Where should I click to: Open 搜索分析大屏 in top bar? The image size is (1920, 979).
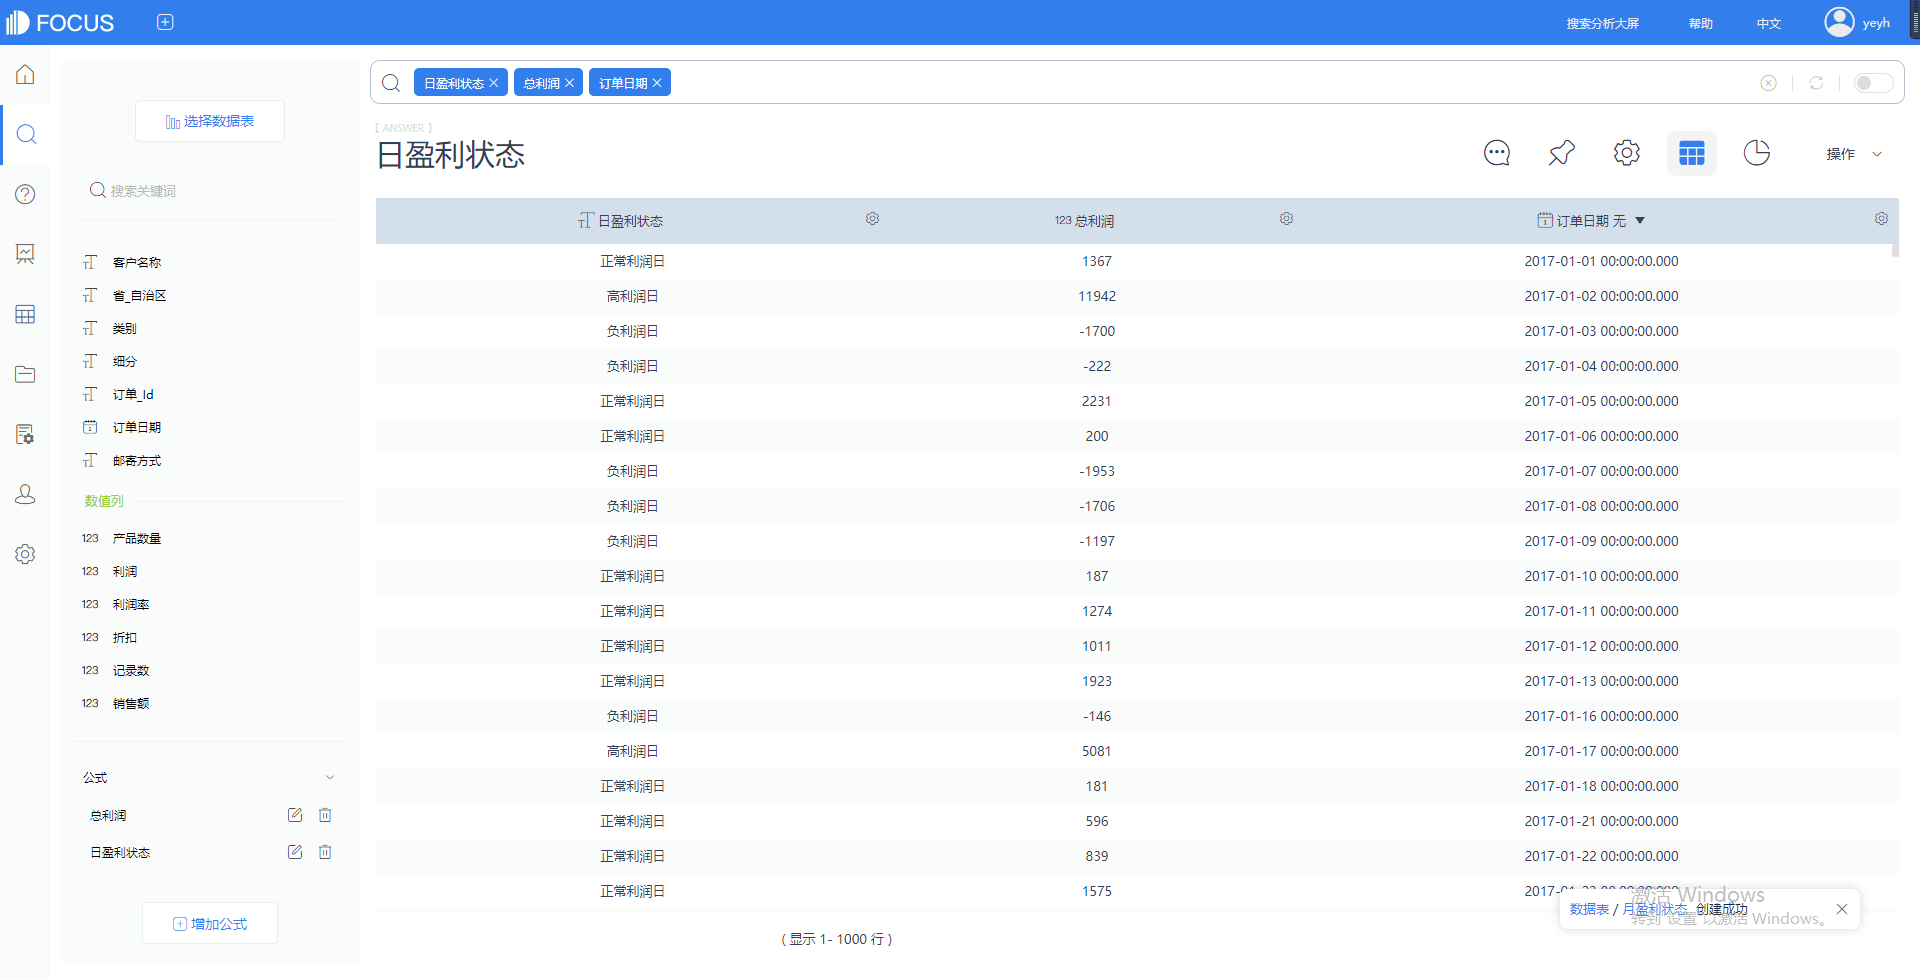[x=1603, y=23]
